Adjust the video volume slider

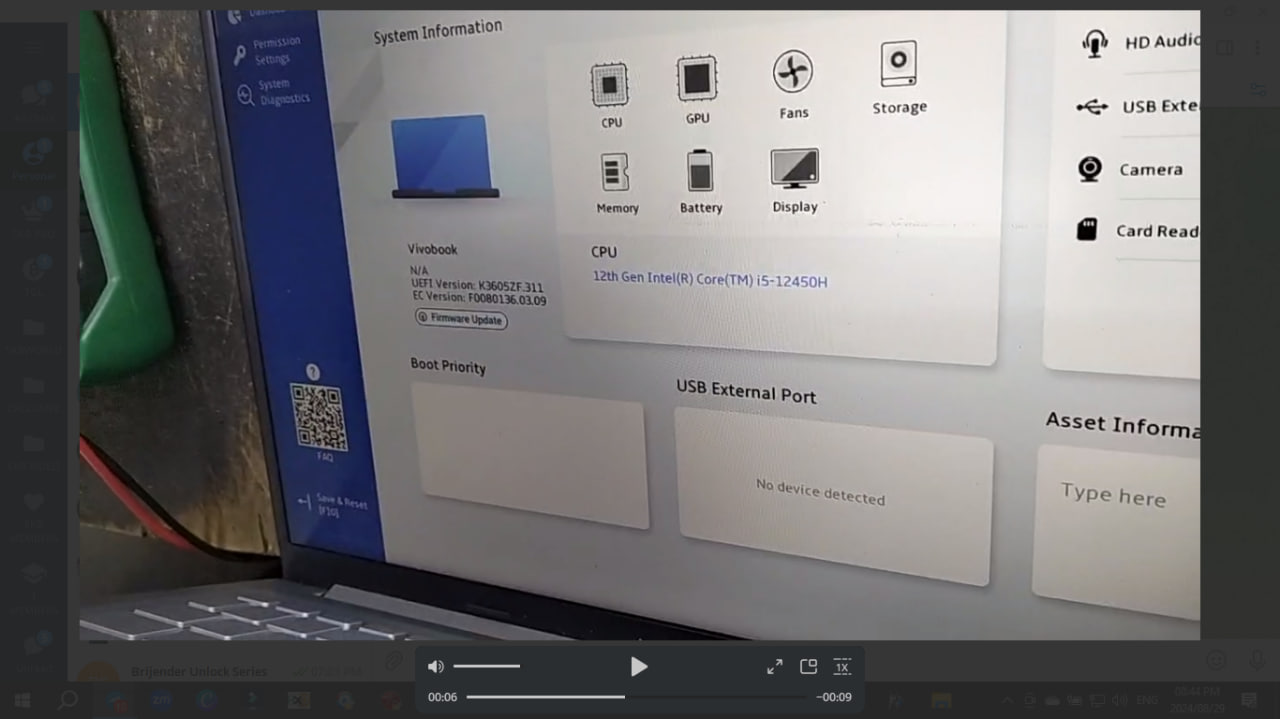tap(486, 666)
